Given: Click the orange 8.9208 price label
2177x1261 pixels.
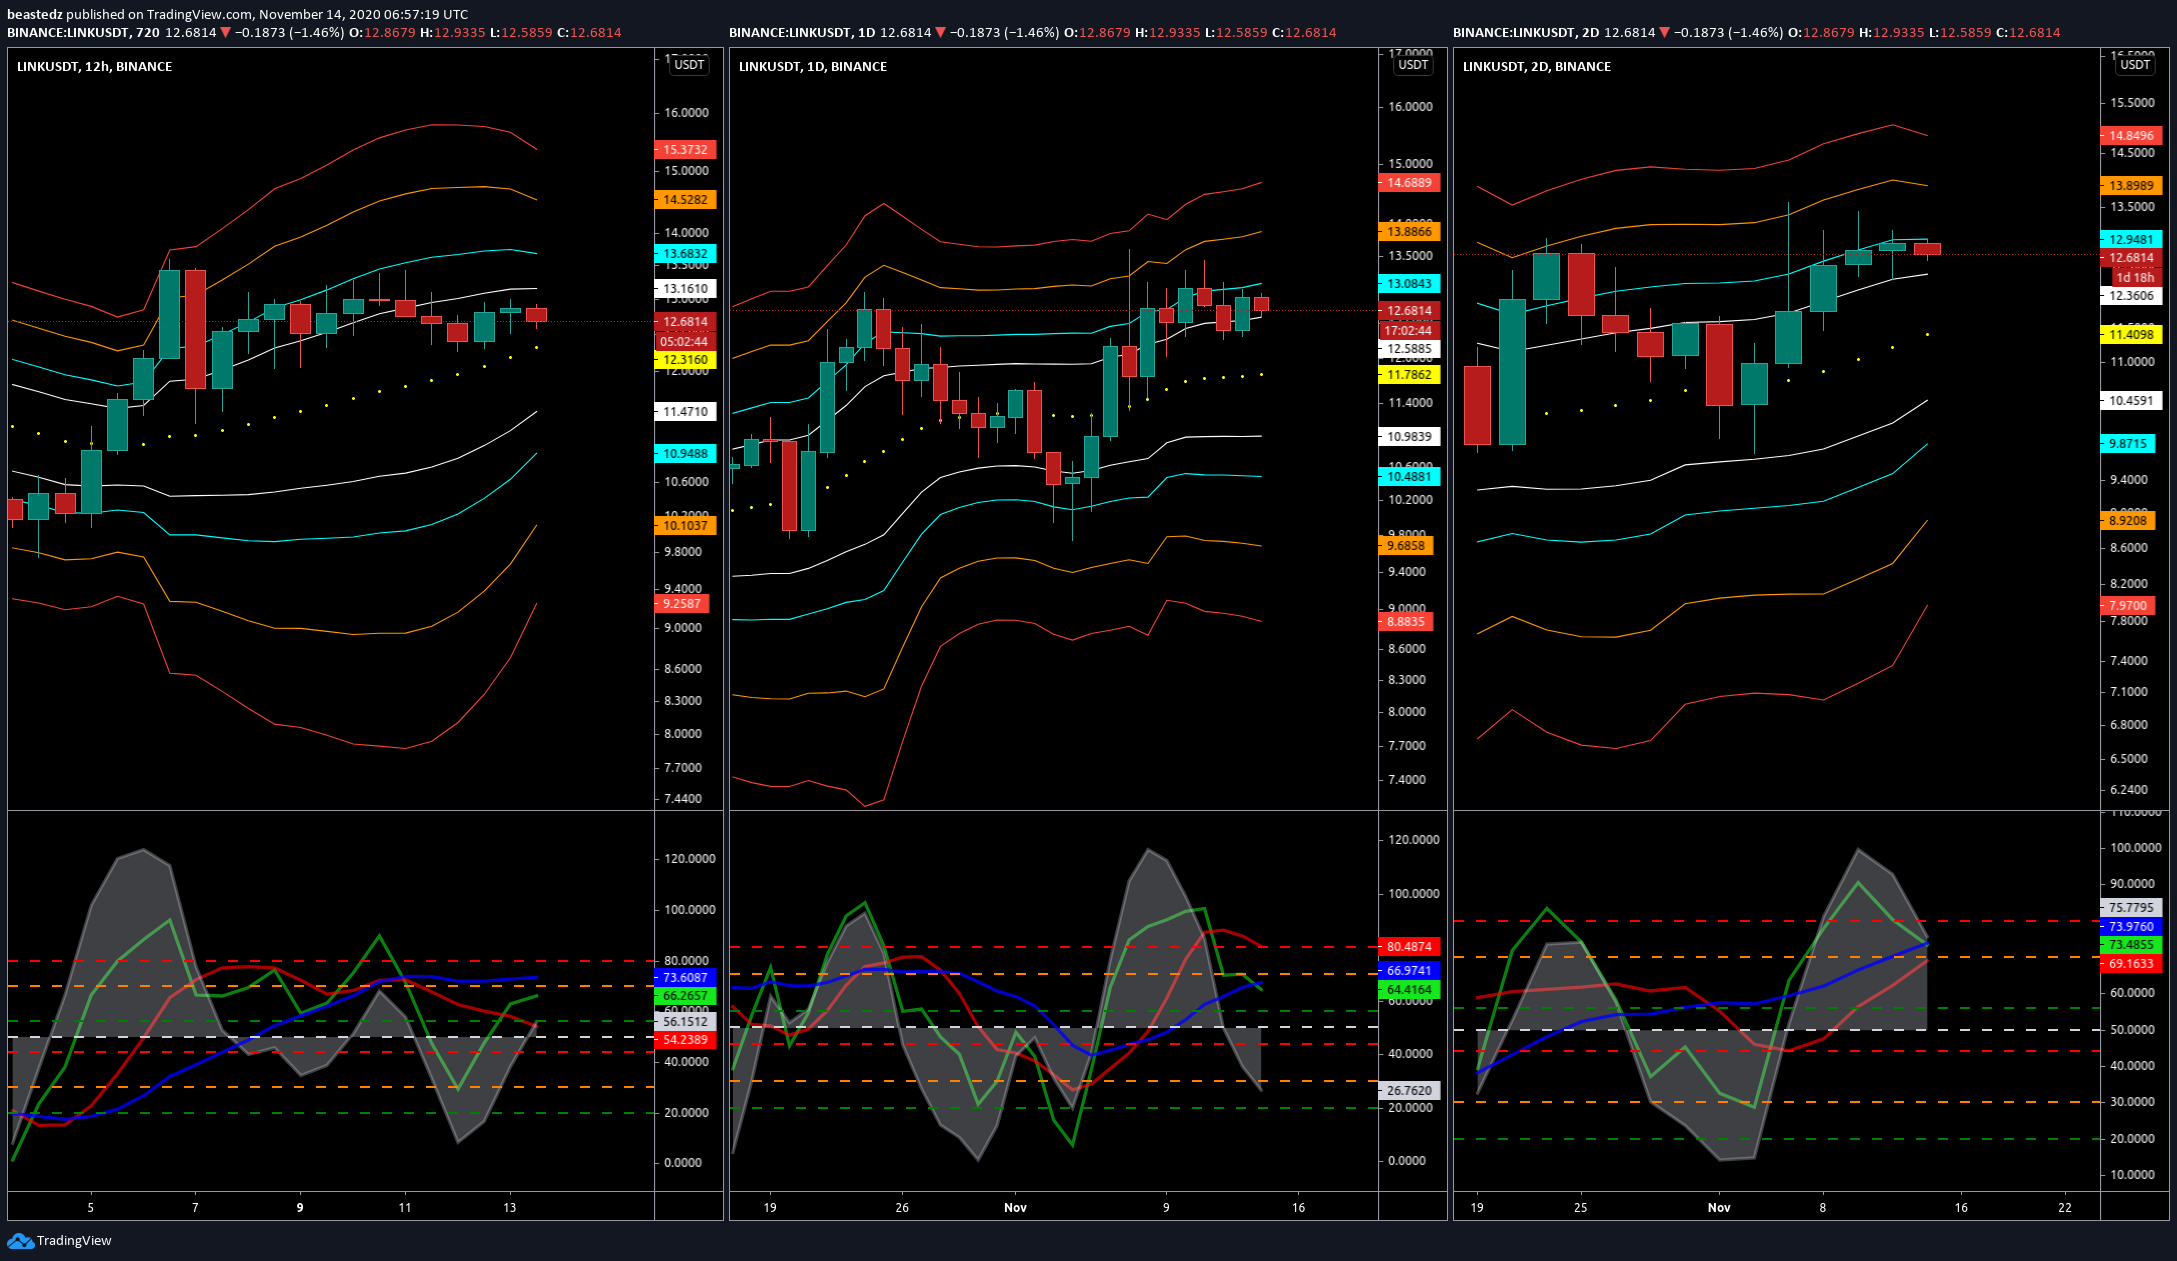Looking at the screenshot, I should (x=2128, y=521).
